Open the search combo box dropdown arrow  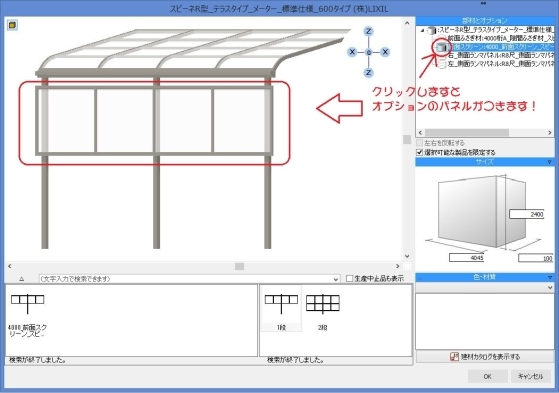(335, 279)
